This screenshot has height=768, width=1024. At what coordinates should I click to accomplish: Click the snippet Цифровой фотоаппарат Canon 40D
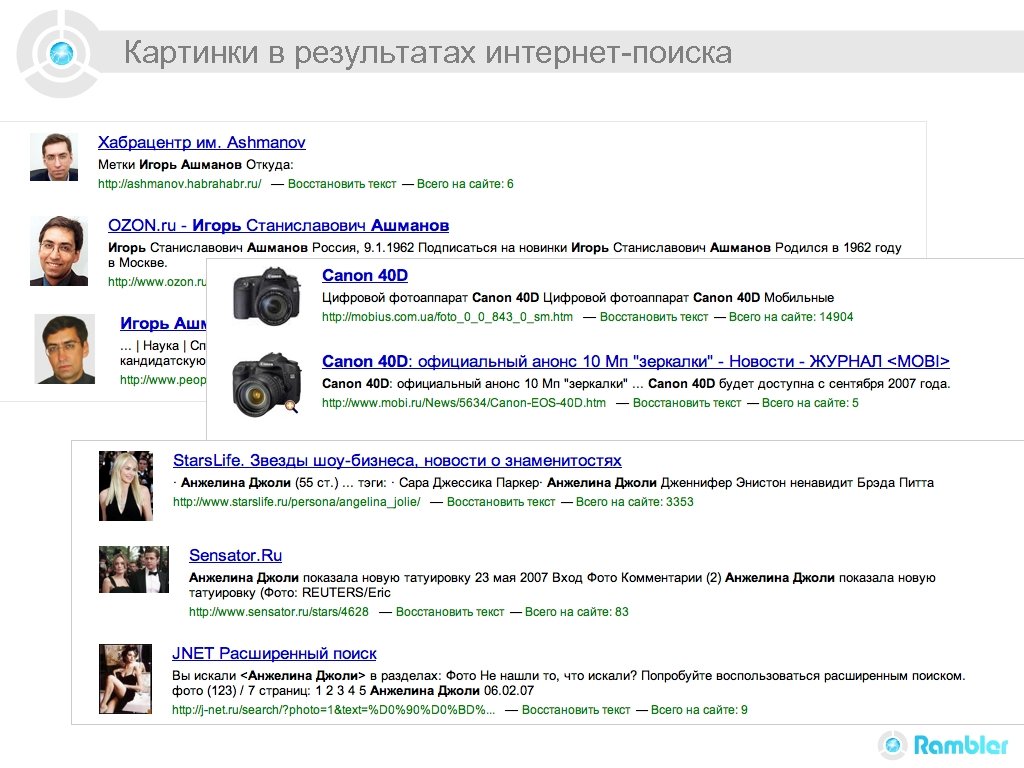click(578, 298)
